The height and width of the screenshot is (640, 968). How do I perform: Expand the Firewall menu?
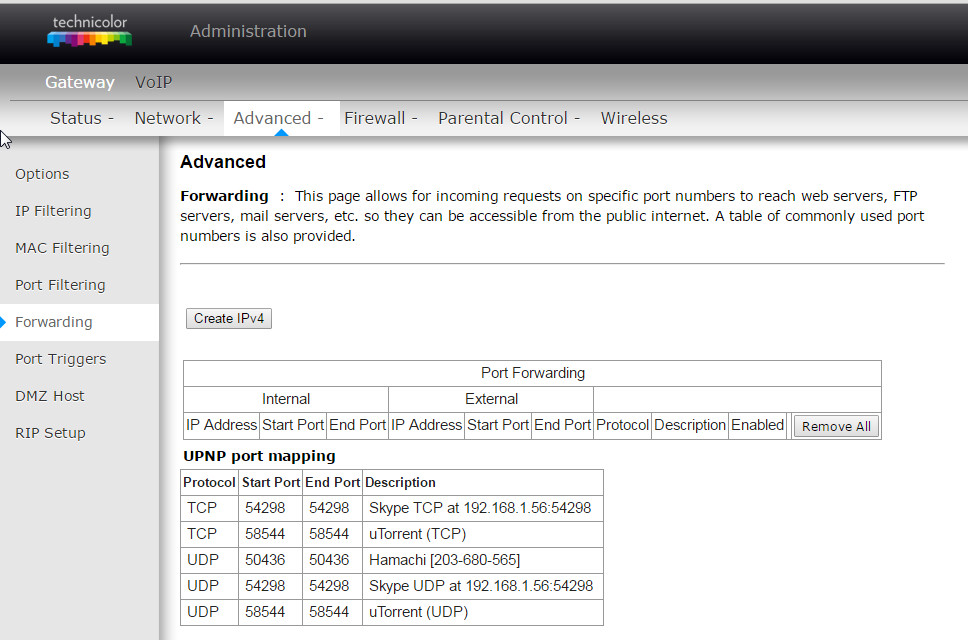click(381, 118)
